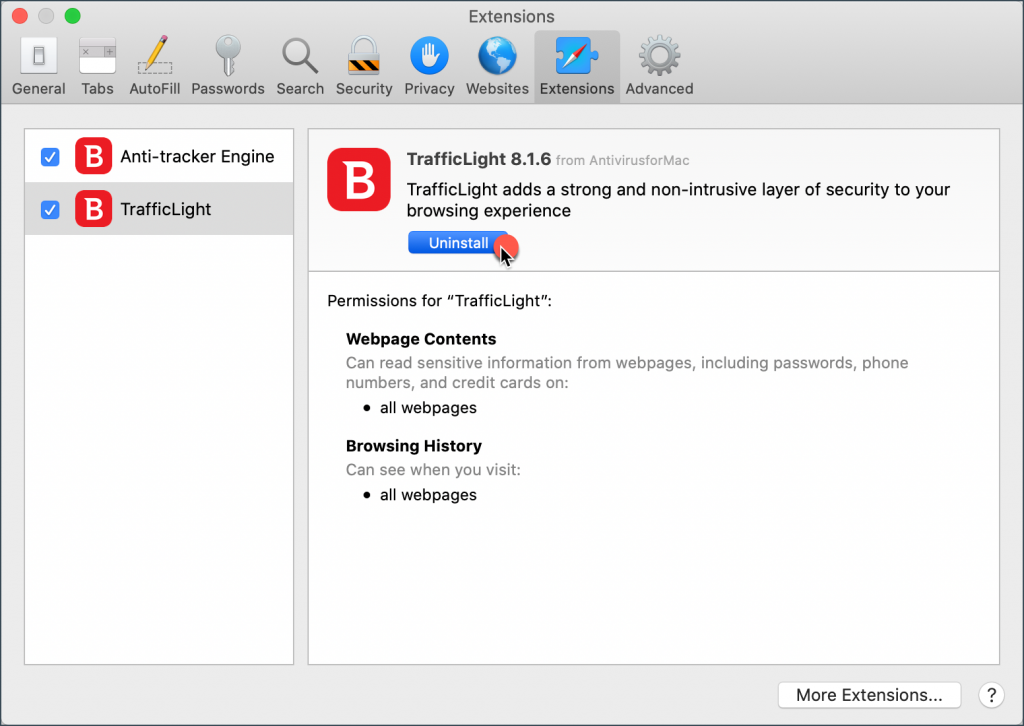
Task: Open the Search magnifier icon
Action: coord(300,56)
